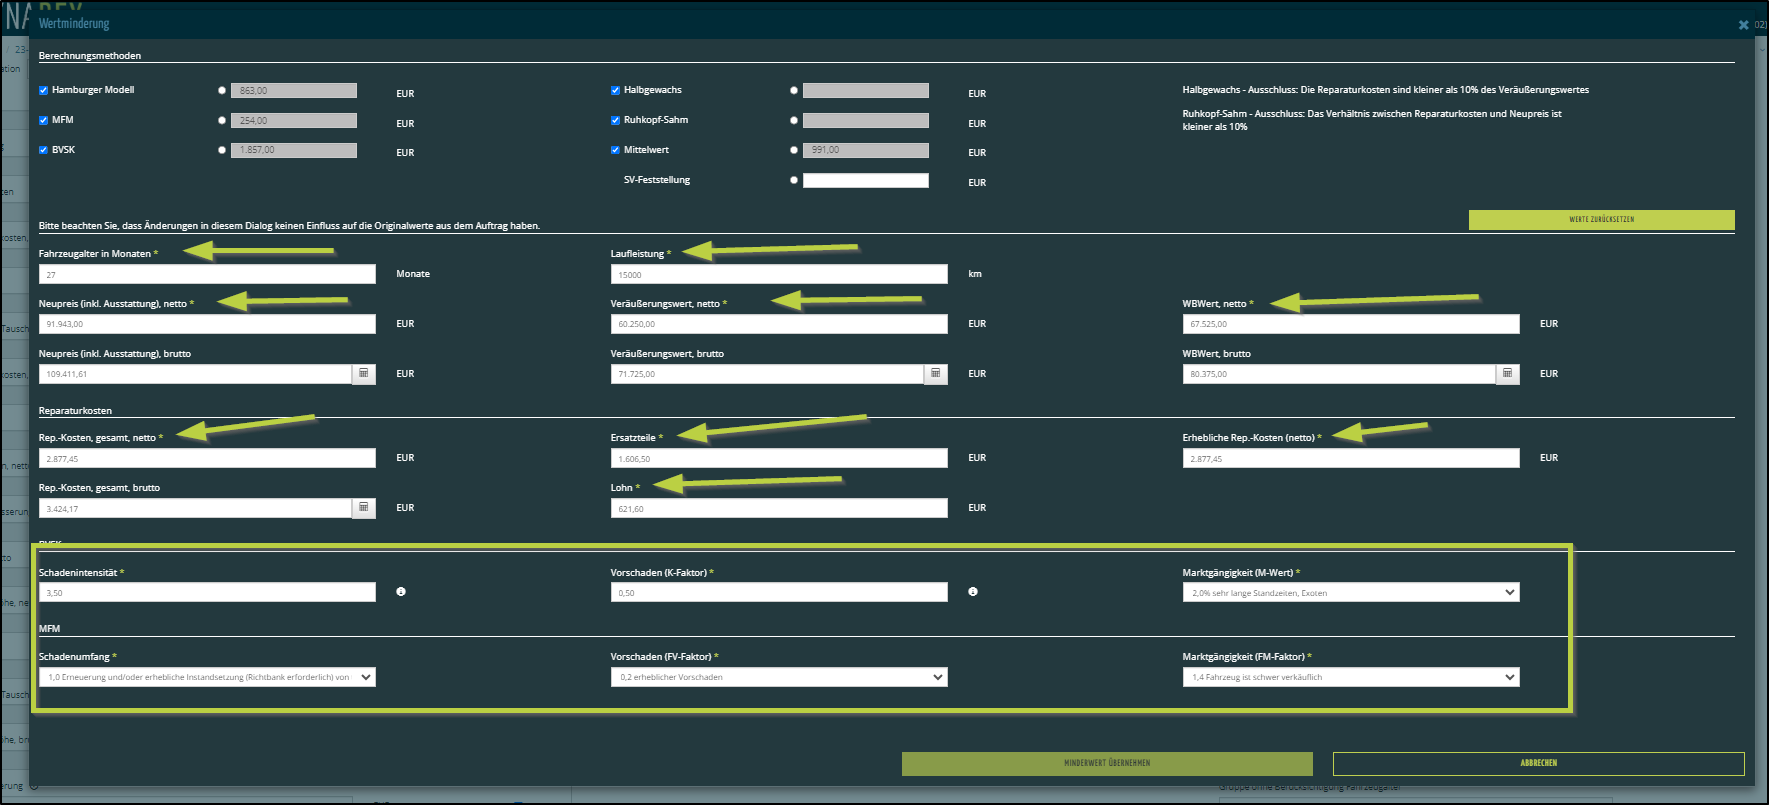Image resolution: width=1769 pixels, height=805 pixels.
Task: Toggle the BVSK checkbox
Action: [x=44, y=150]
